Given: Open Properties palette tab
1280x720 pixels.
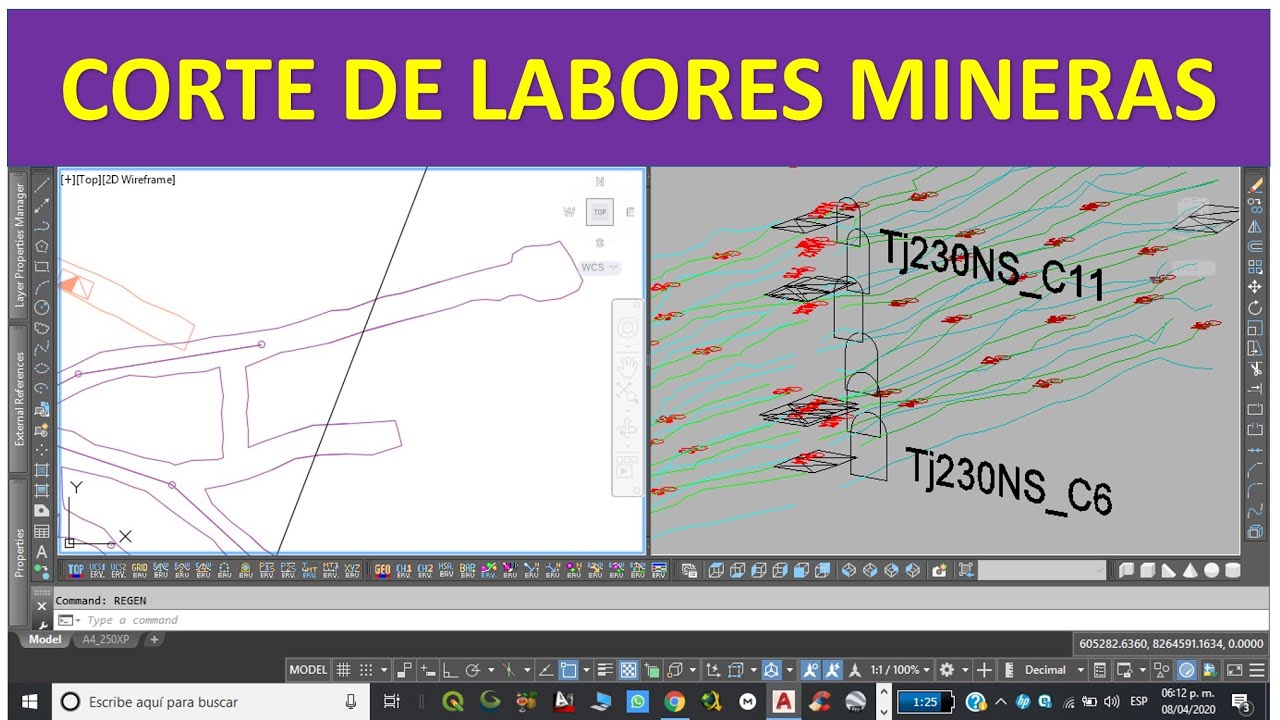Looking at the screenshot, I should click(x=19, y=553).
